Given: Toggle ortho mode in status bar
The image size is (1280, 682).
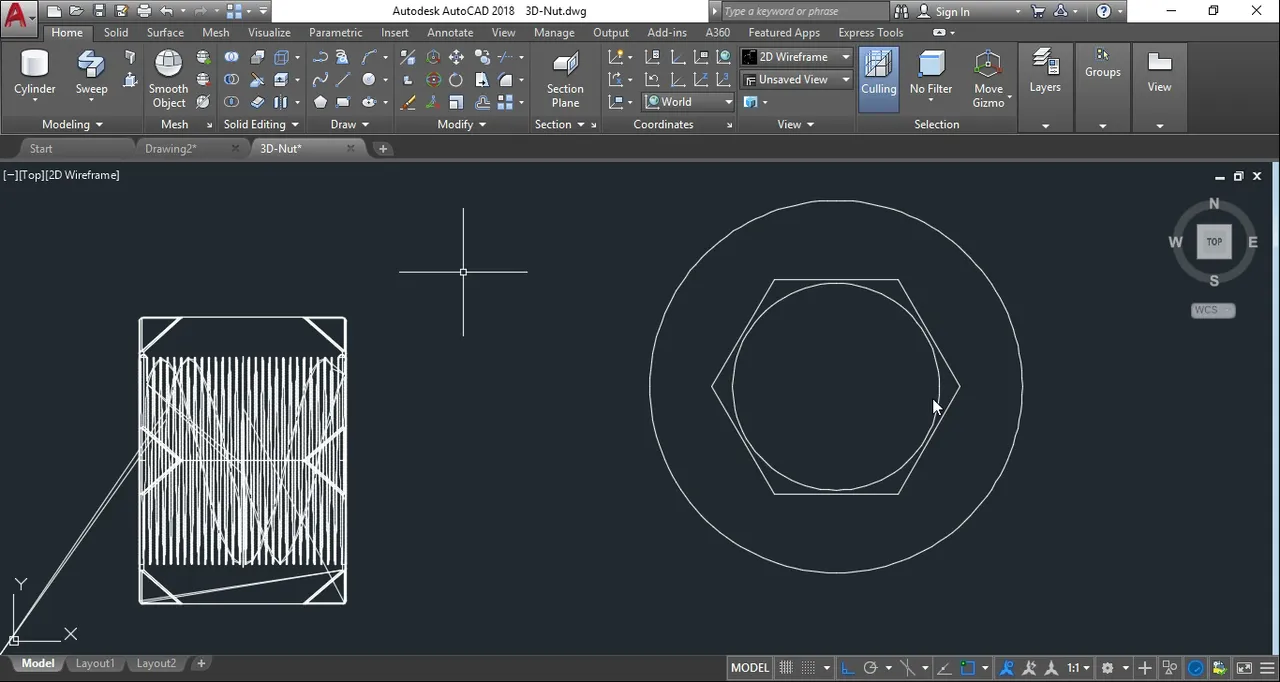Looking at the screenshot, I should pyautogui.click(x=847, y=668).
